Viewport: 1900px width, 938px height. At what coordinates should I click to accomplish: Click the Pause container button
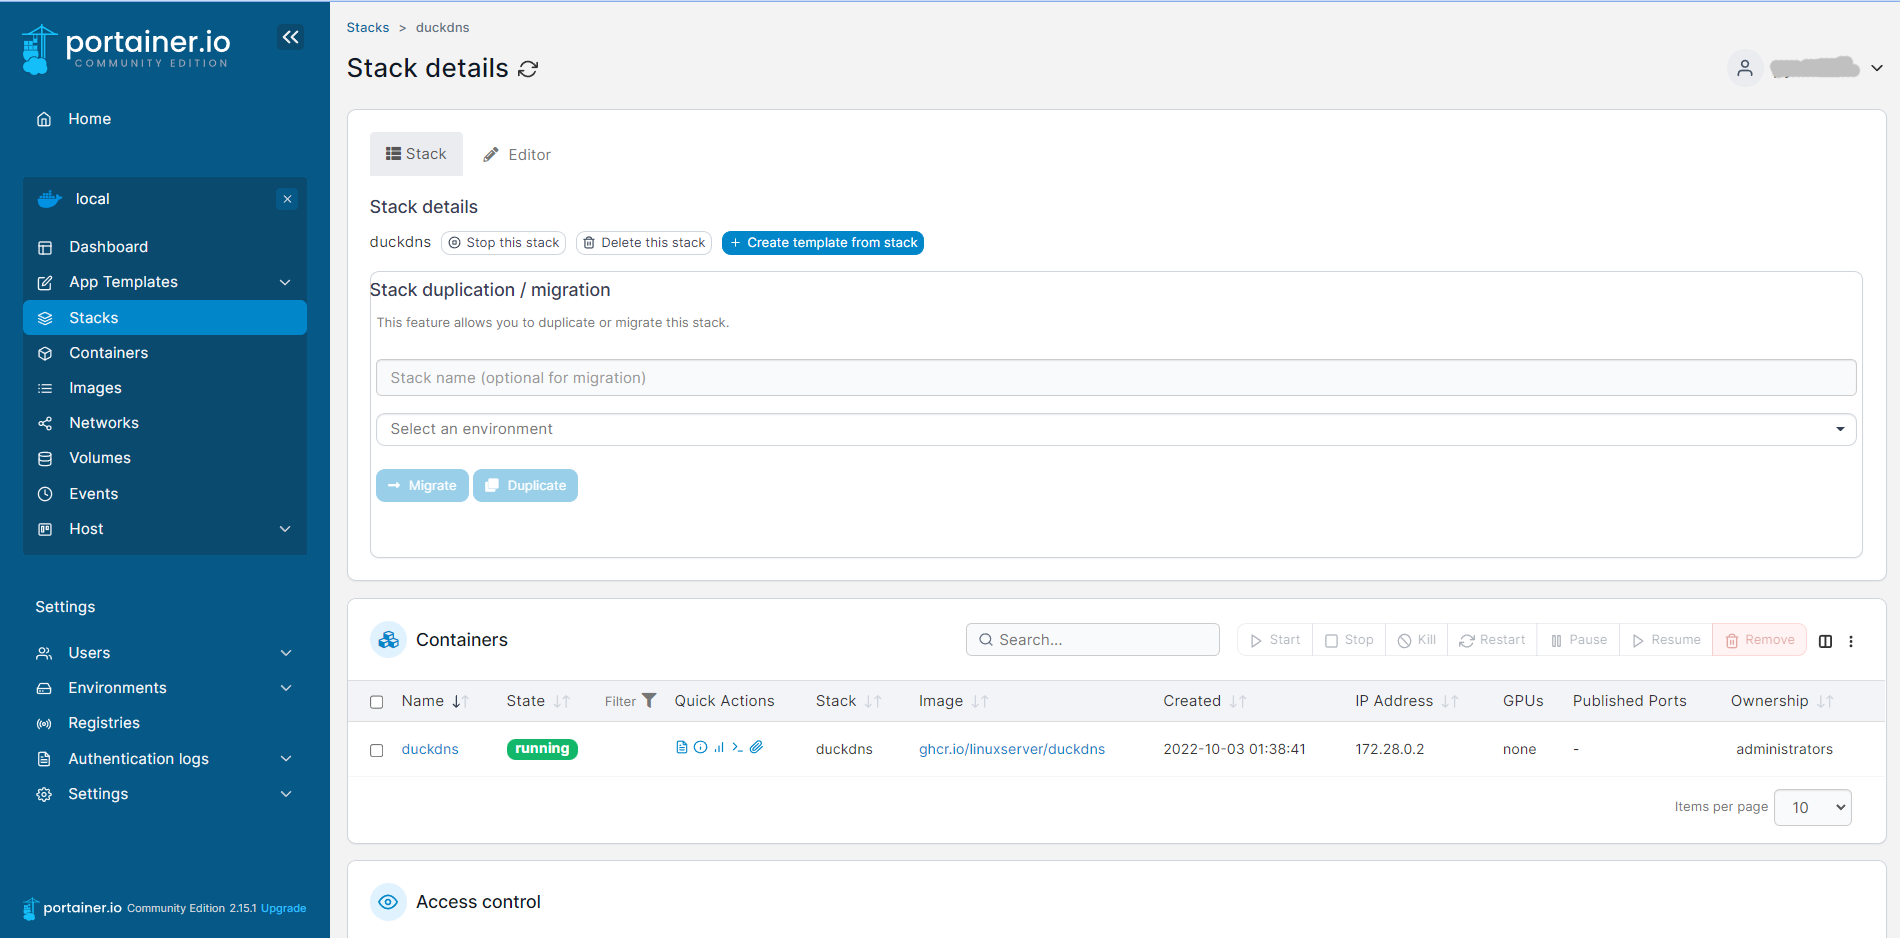(1579, 640)
